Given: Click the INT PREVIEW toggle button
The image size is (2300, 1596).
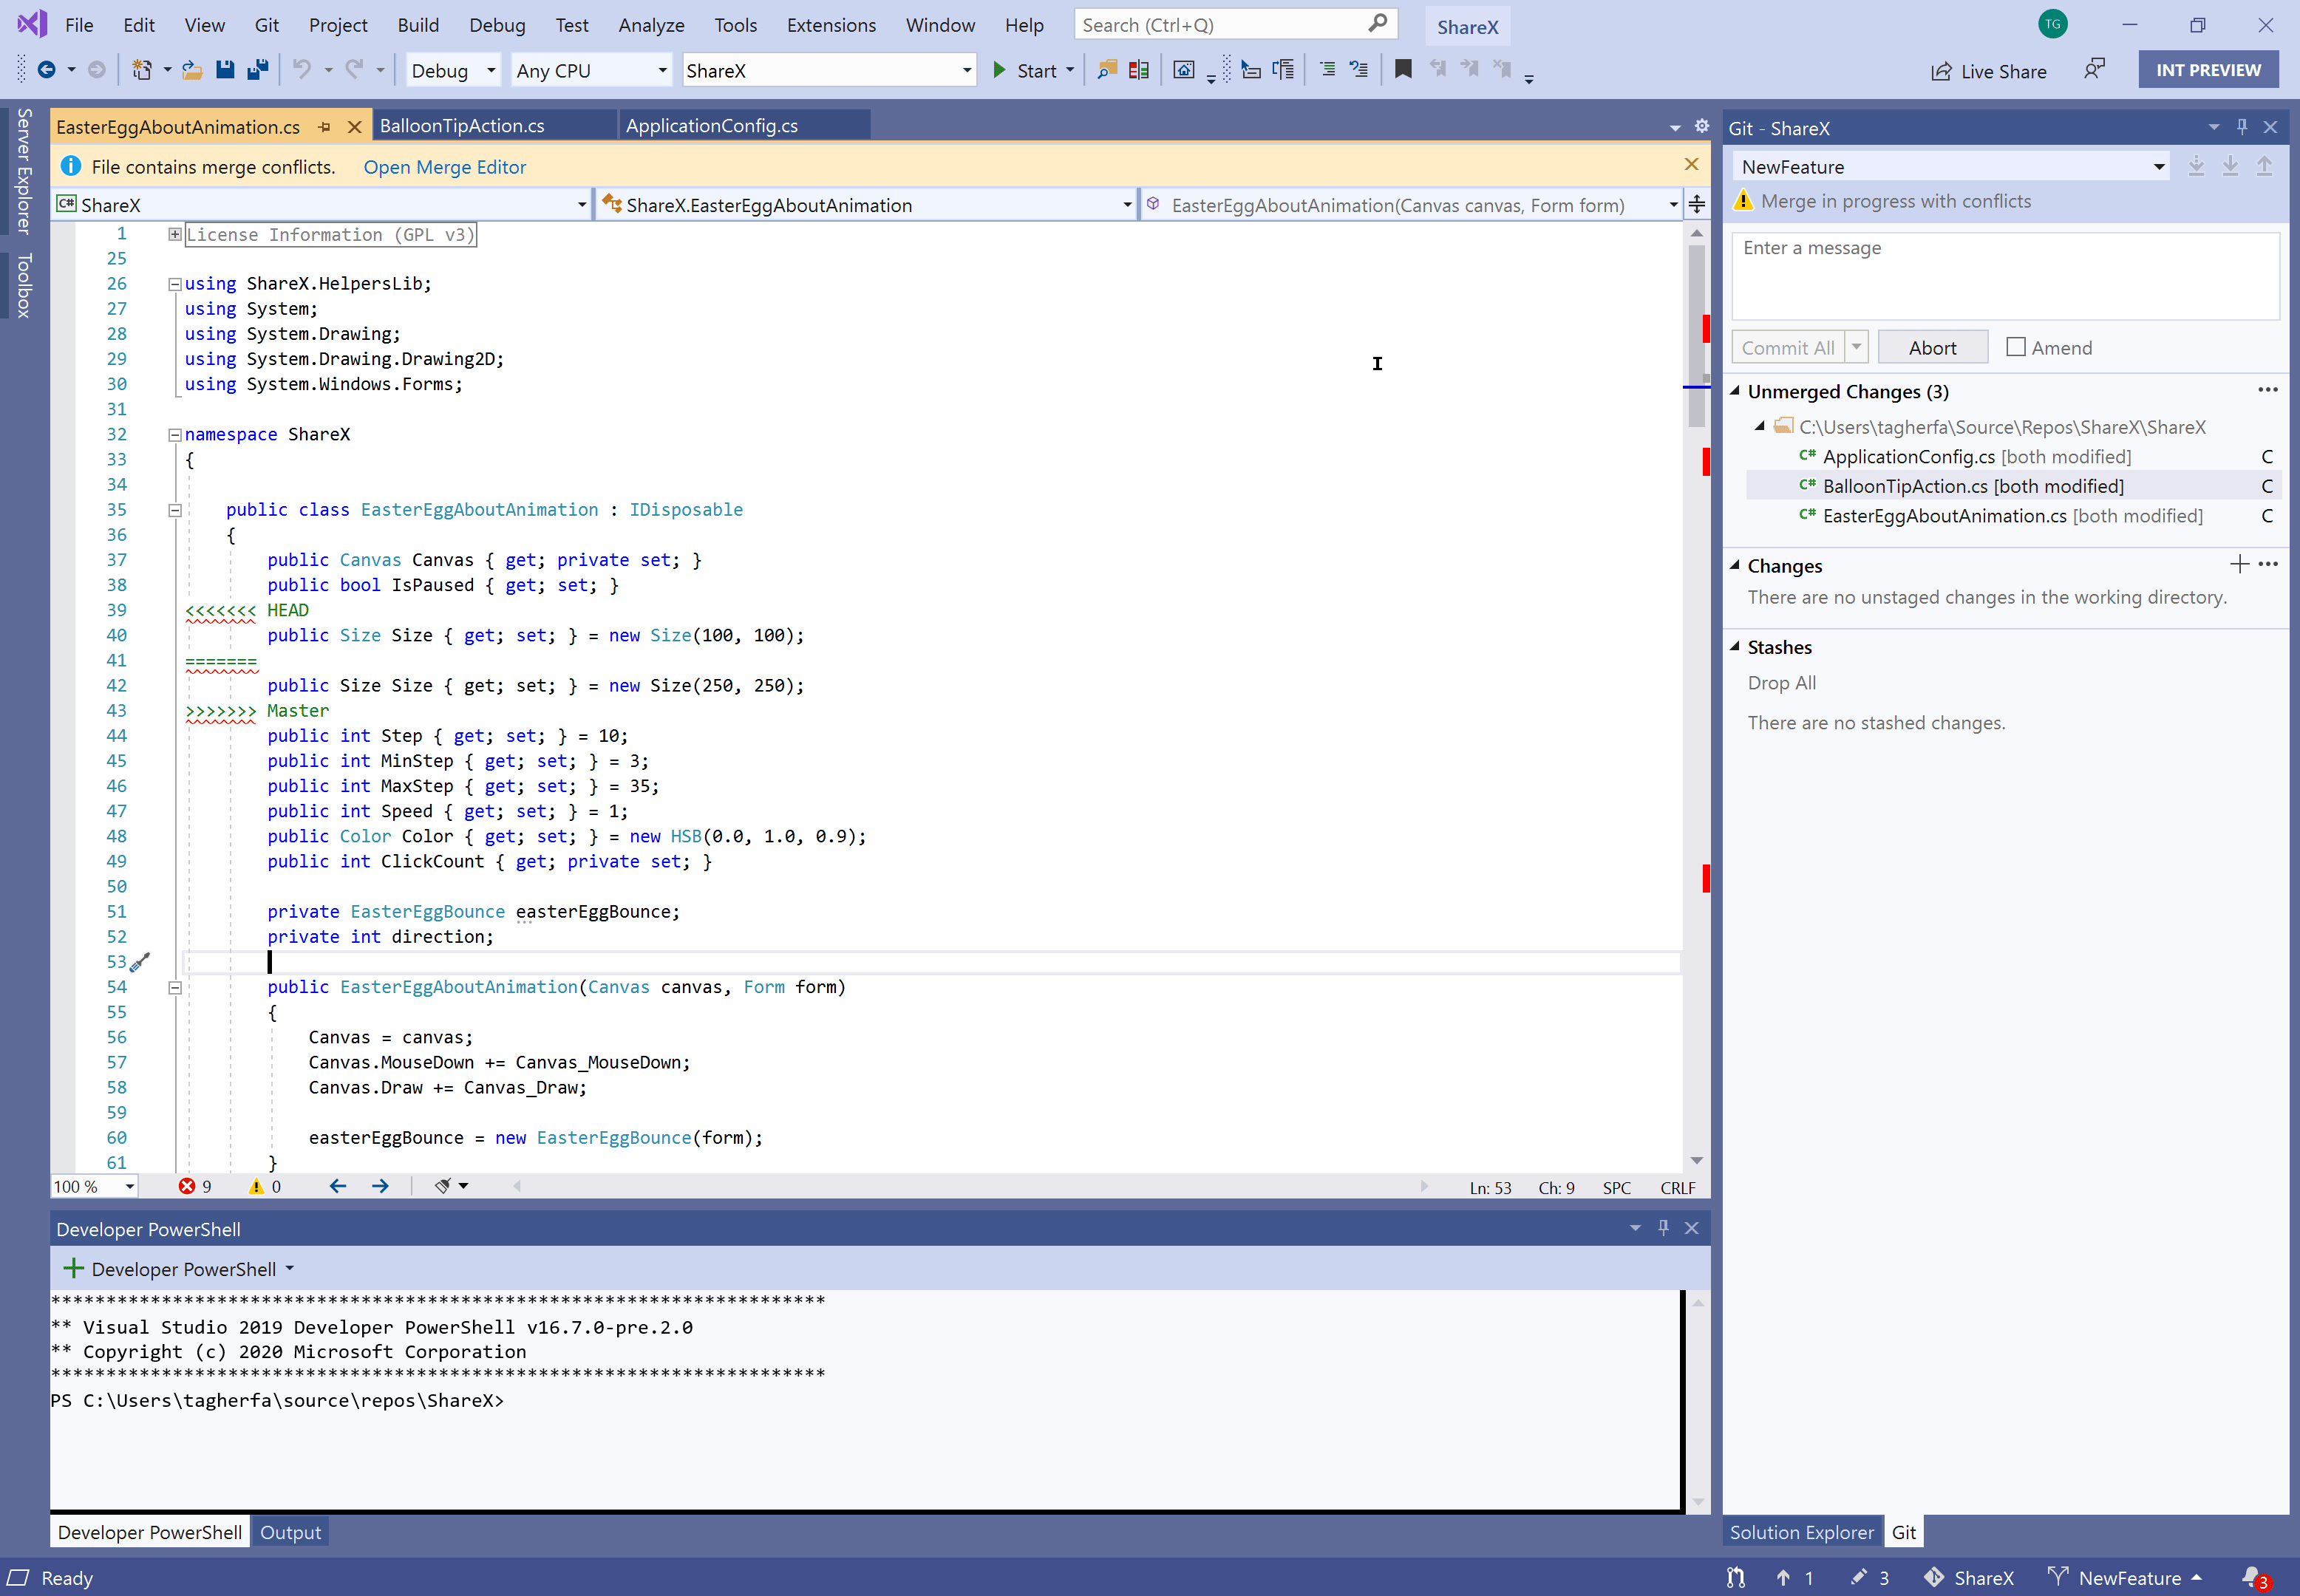Looking at the screenshot, I should pyautogui.click(x=2205, y=70).
